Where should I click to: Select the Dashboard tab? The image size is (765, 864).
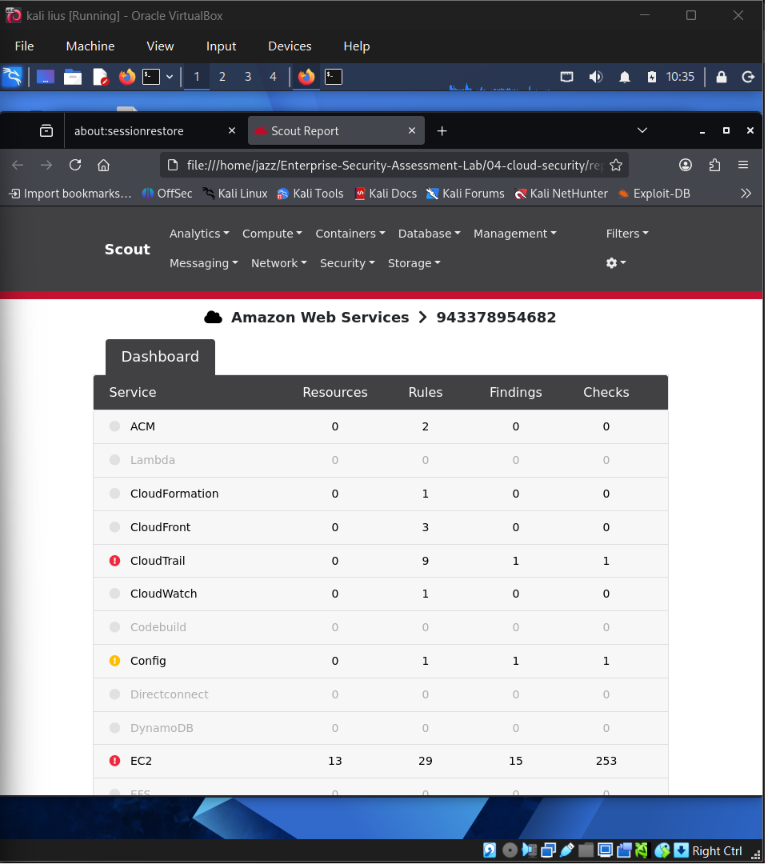pyautogui.click(x=160, y=357)
